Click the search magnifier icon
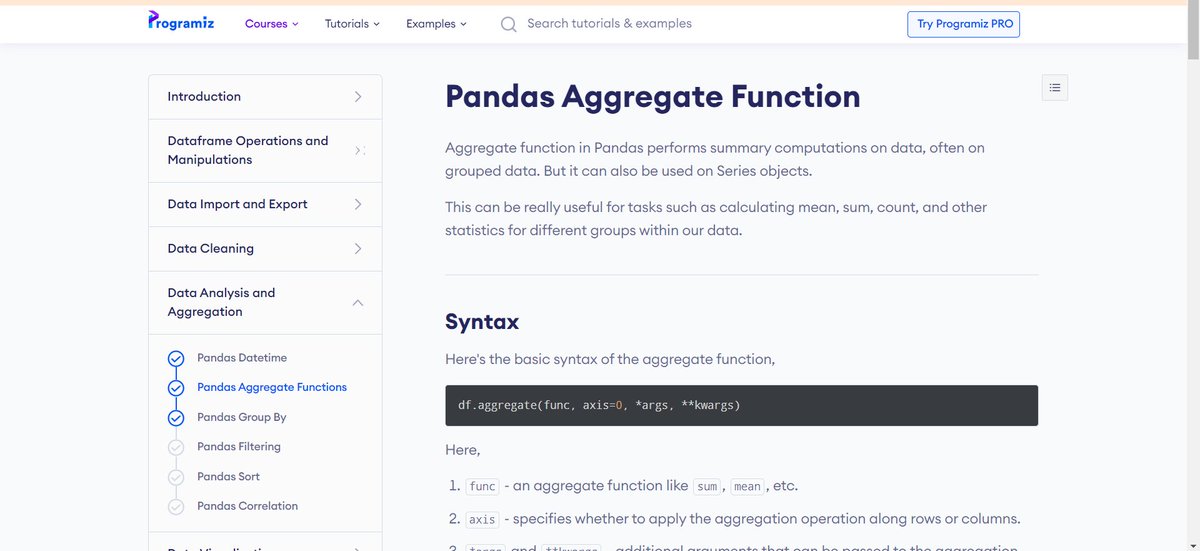 click(x=509, y=24)
